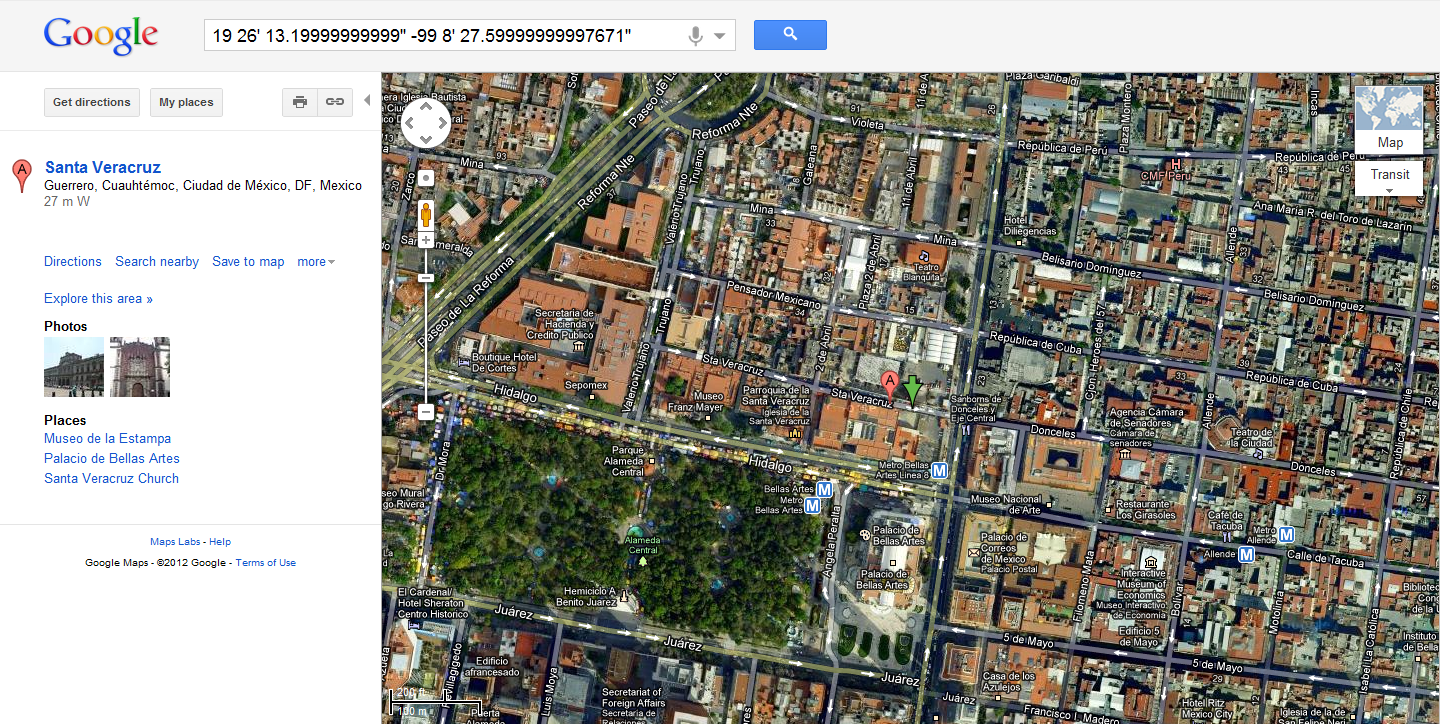Click the Help link
Viewport: 1440px width, 724px height.
point(220,542)
